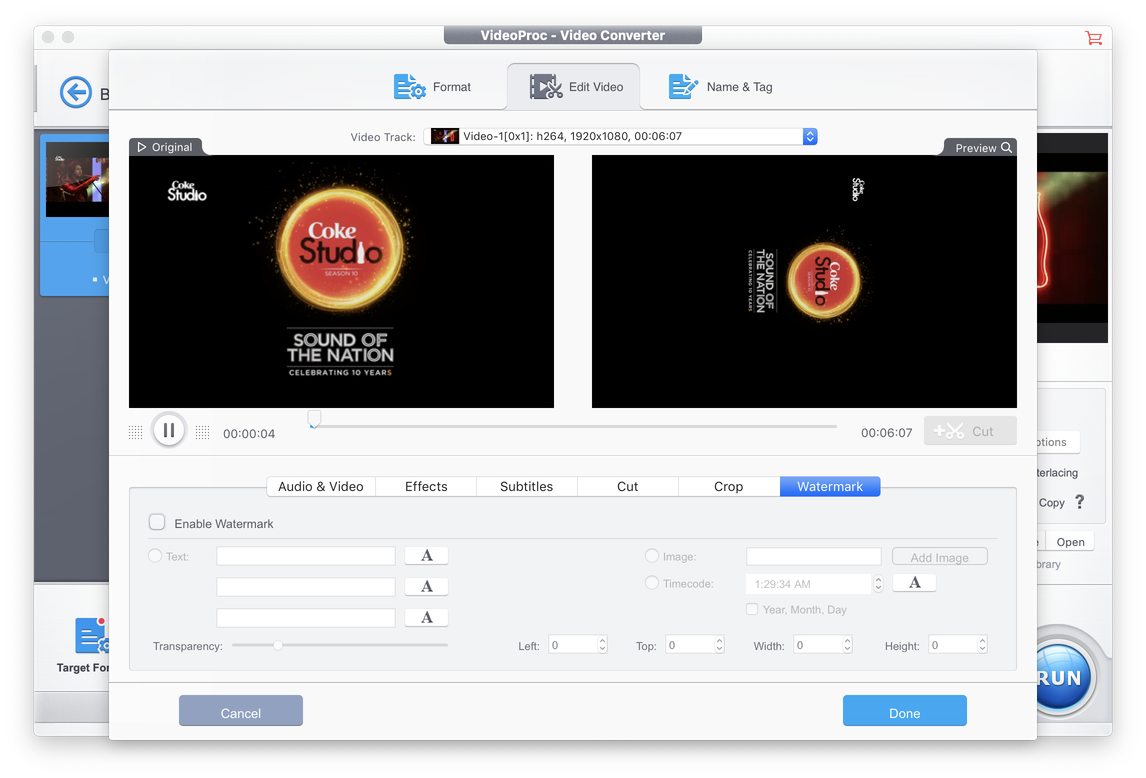1146x778 pixels.
Task: Open font settings for third text line
Action: pos(427,618)
